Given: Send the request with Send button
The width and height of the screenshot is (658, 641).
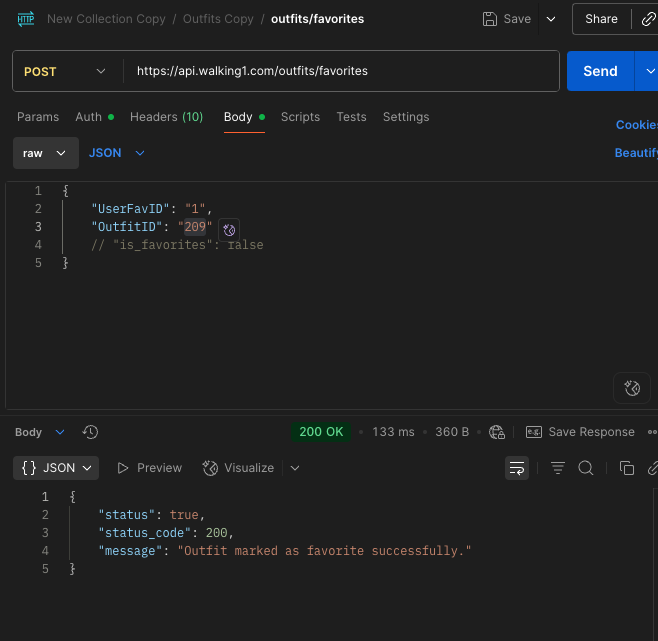Looking at the screenshot, I should (x=600, y=71).
